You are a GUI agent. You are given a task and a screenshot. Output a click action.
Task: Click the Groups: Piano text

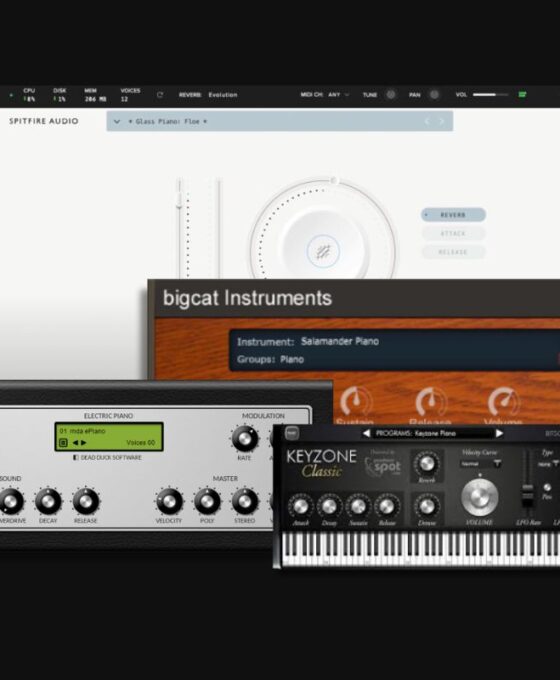[x=270, y=359]
